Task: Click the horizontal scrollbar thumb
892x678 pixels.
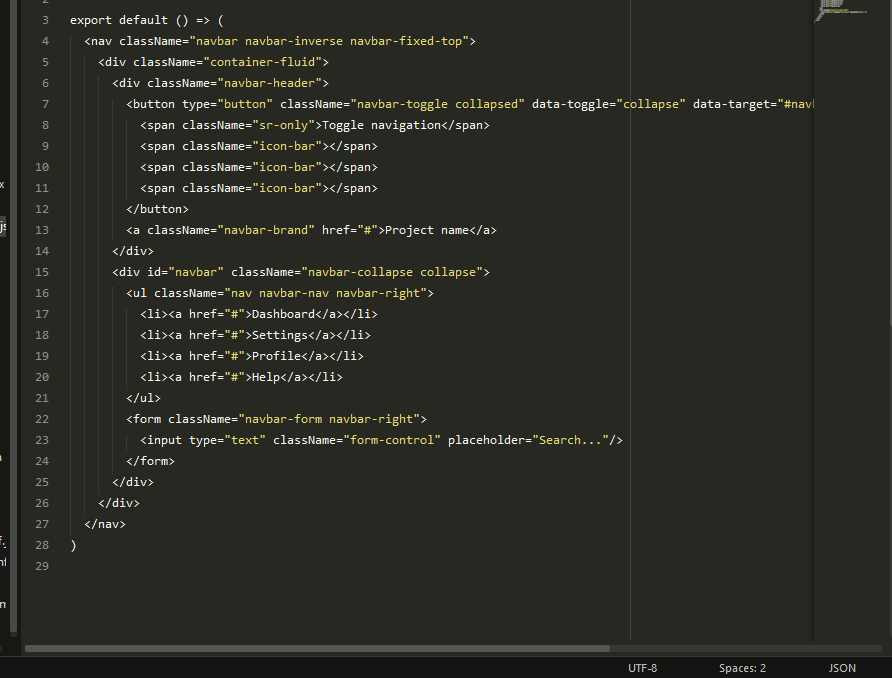Action: point(317,648)
